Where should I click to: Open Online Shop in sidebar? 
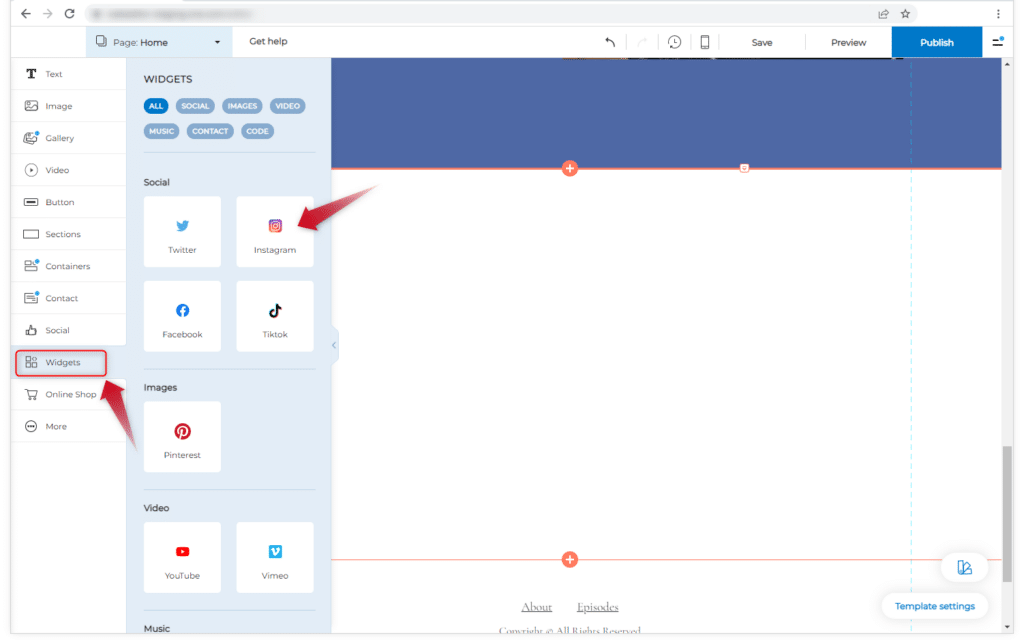70,394
